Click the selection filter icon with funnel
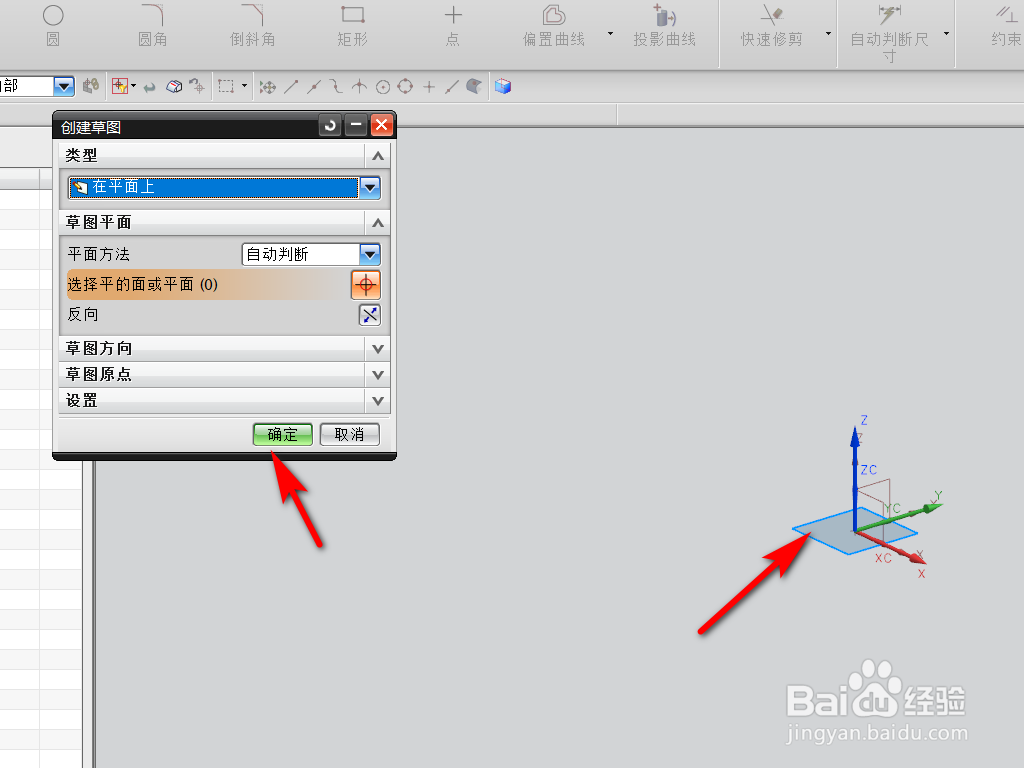Screen dimensions: 1024x768 coord(120,86)
